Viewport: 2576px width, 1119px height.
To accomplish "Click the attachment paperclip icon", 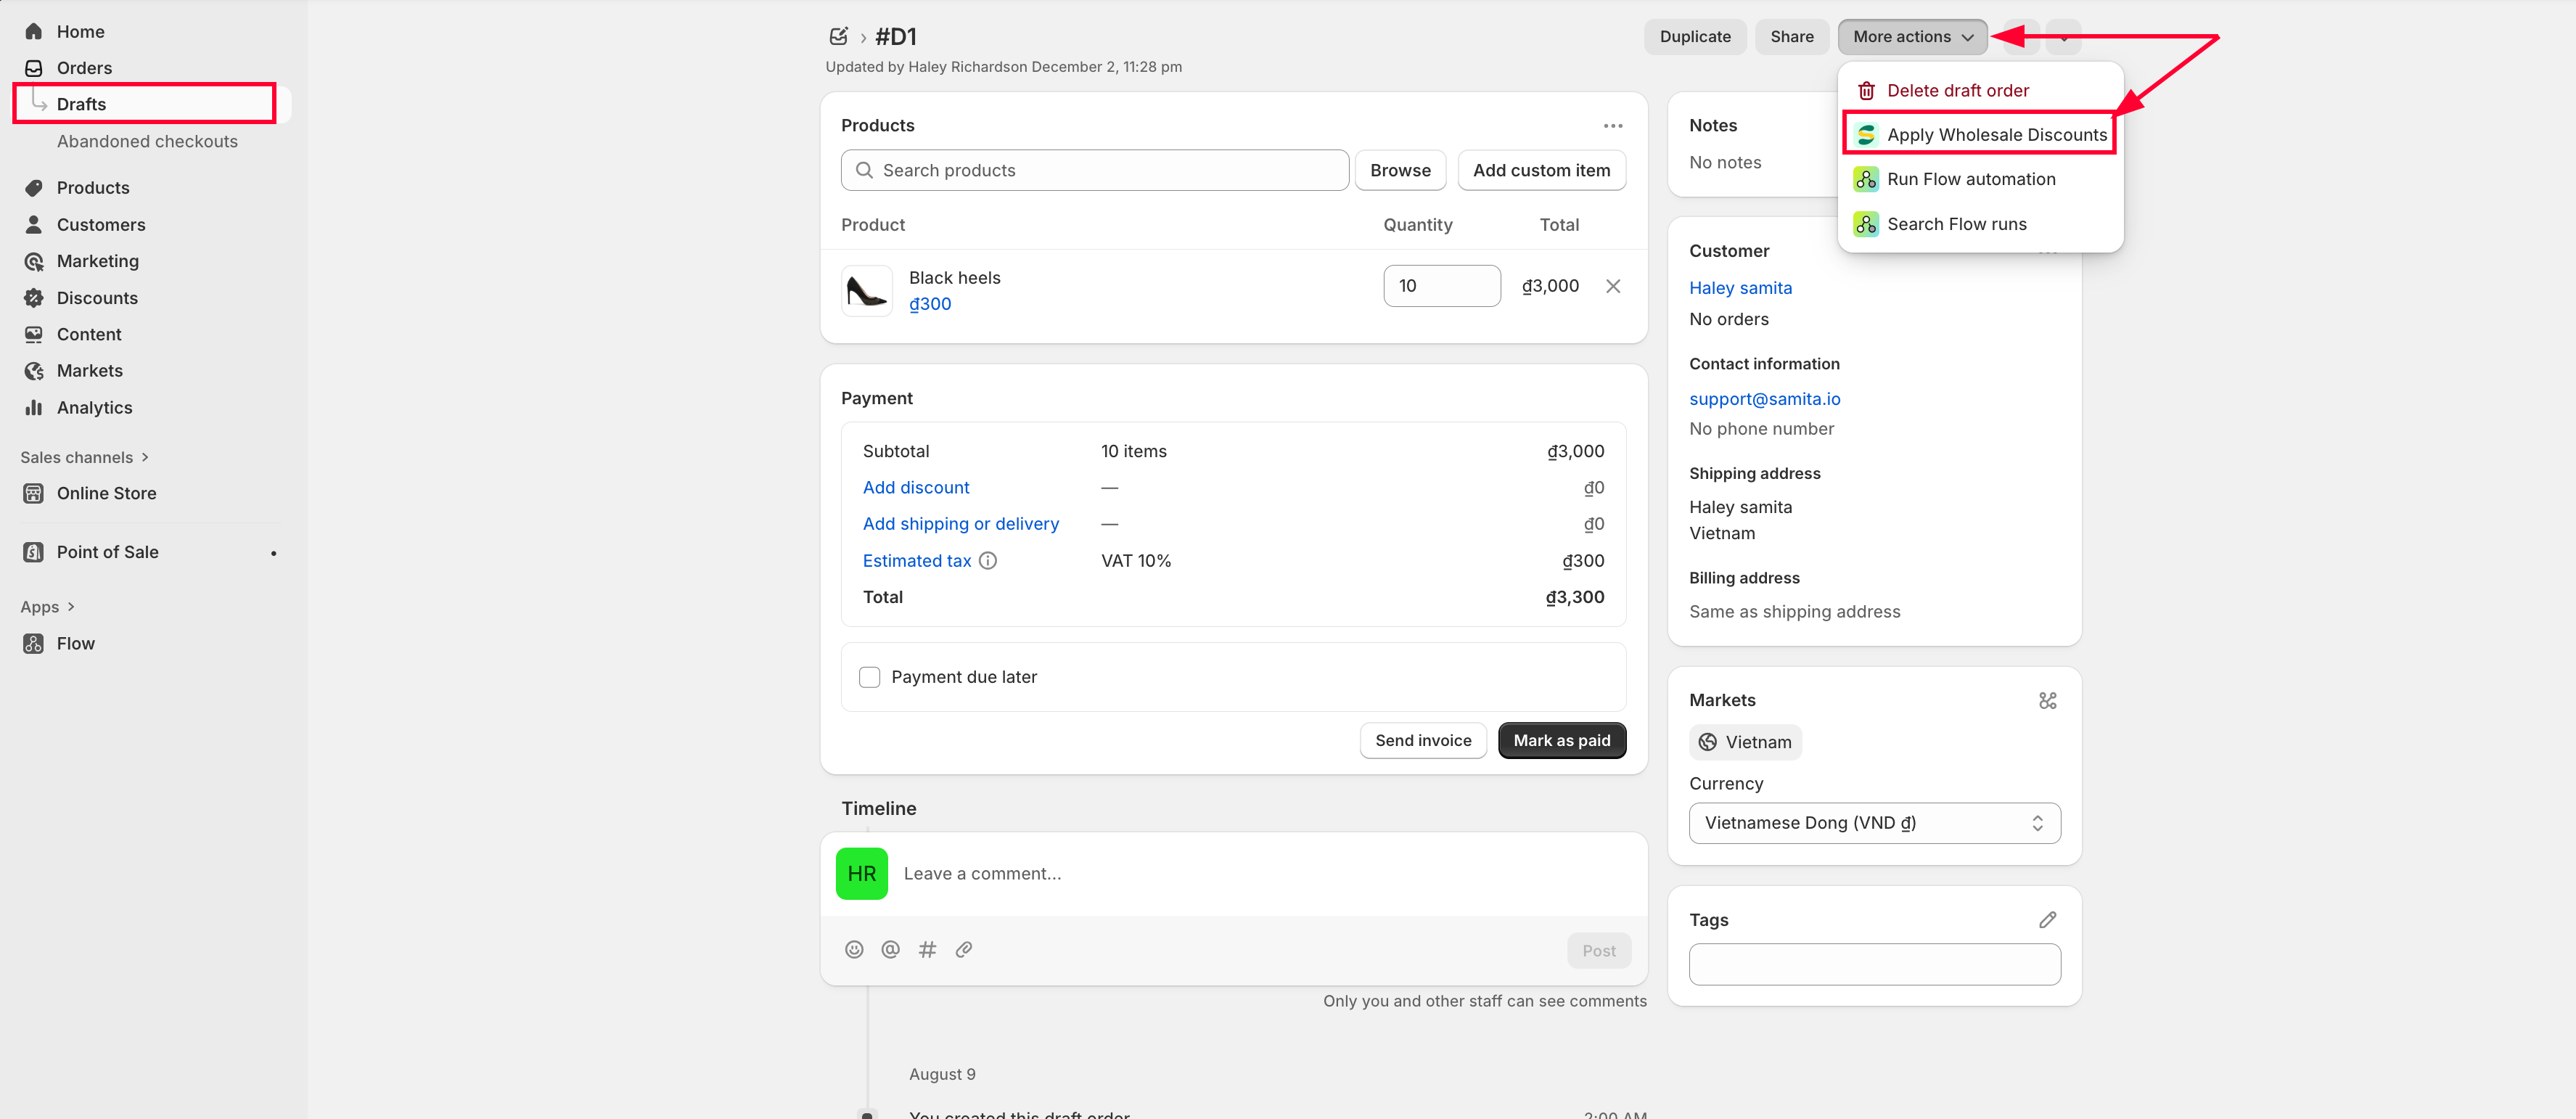I will point(963,950).
